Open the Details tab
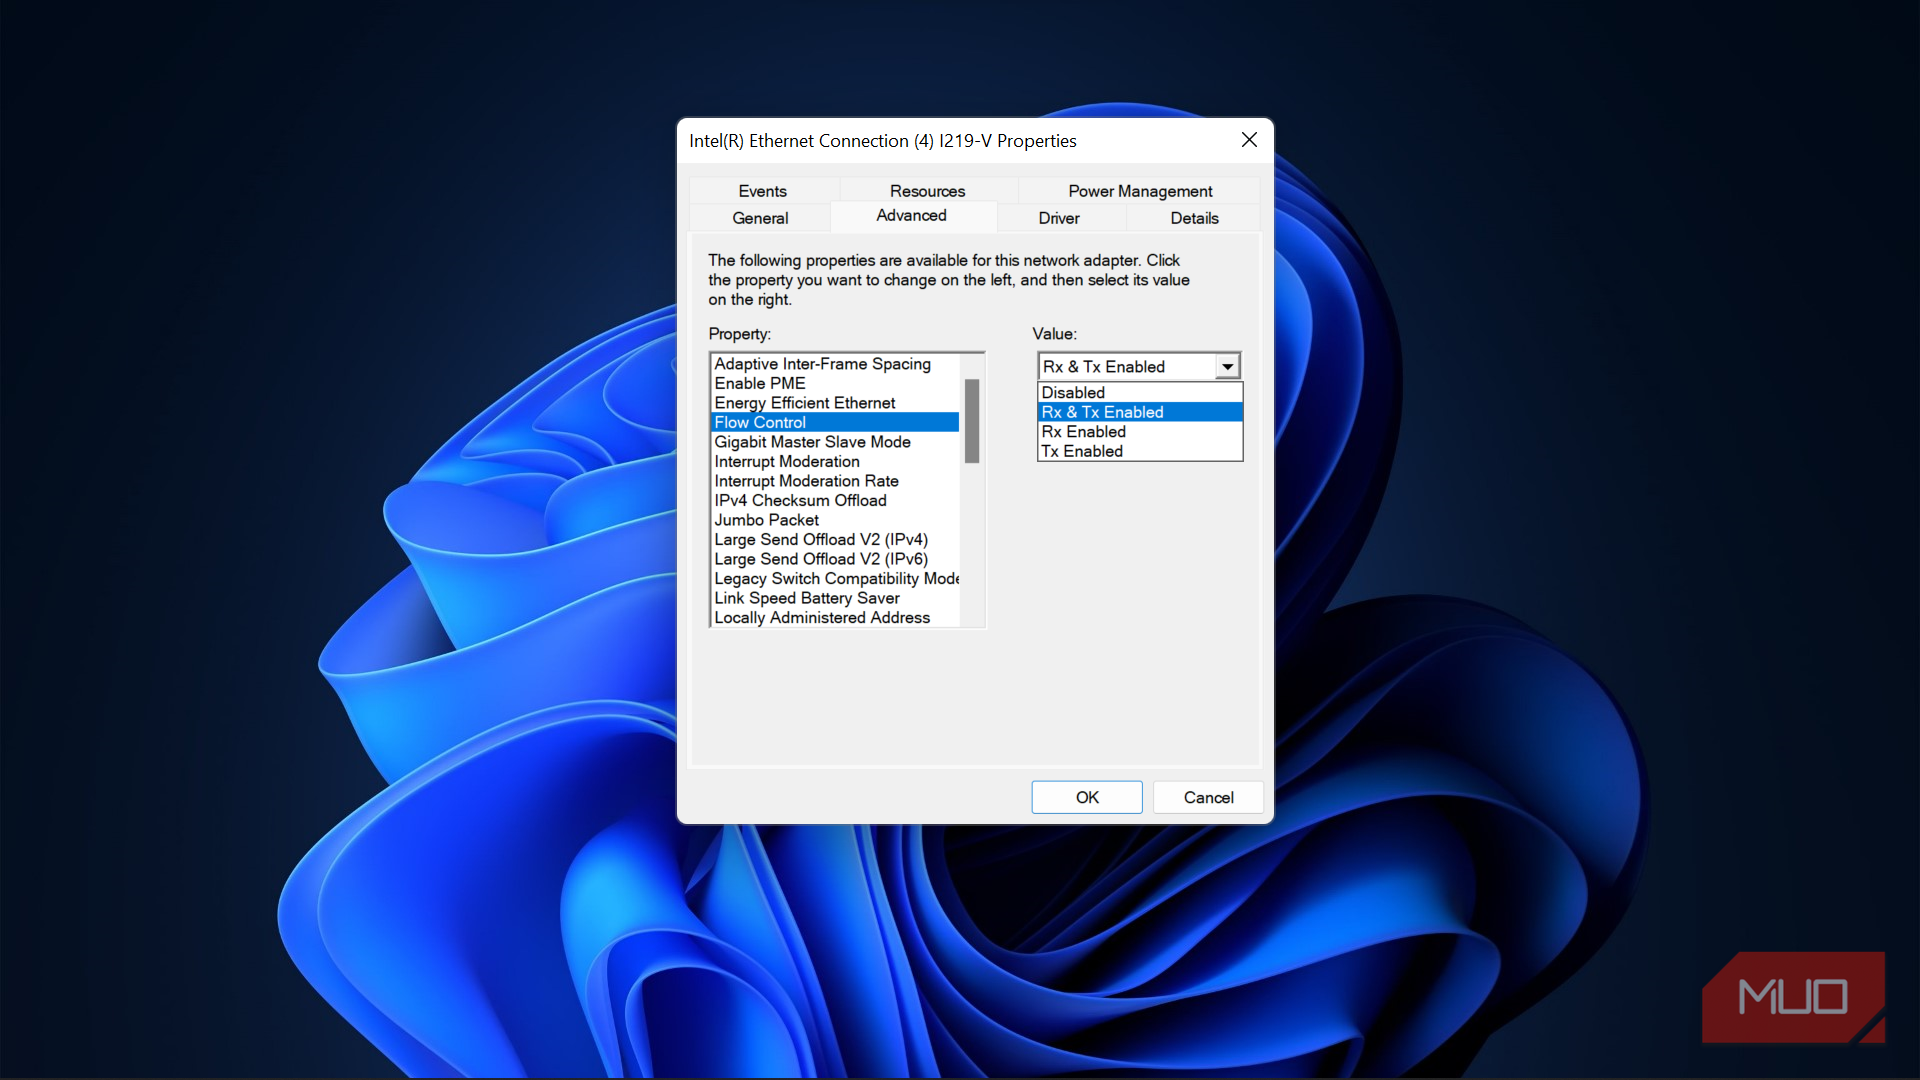The image size is (1920, 1080). coord(1194,218)
